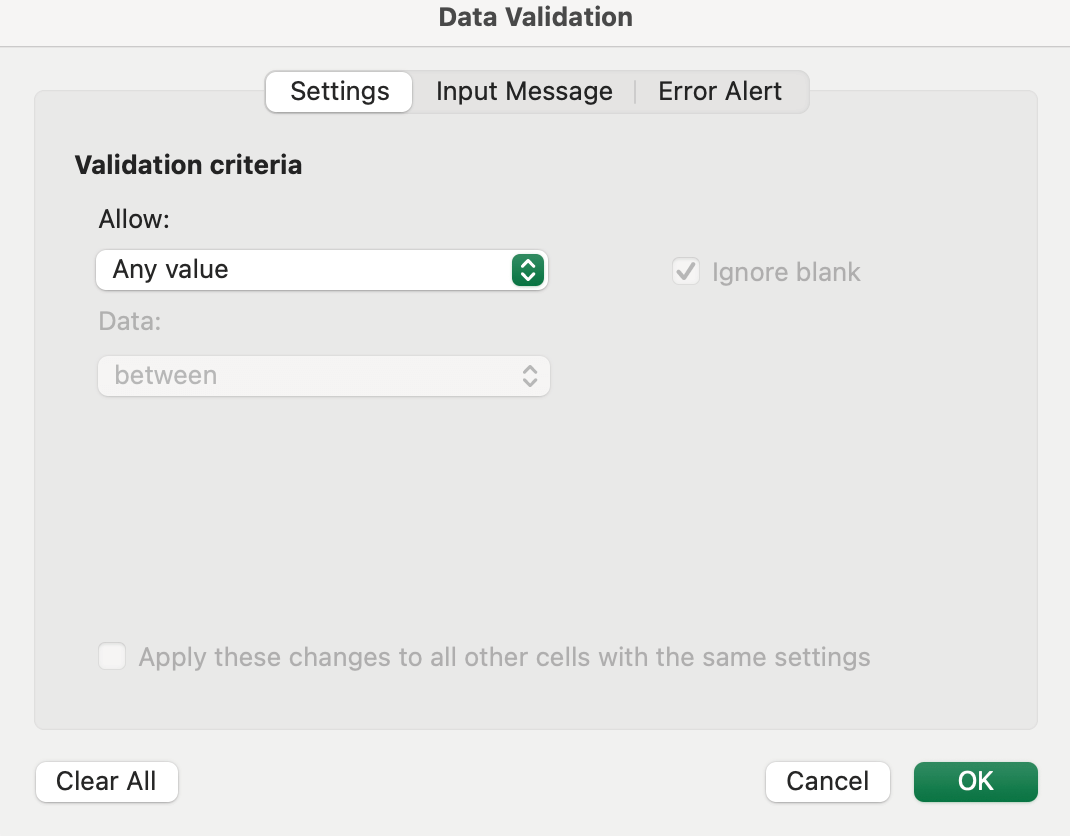Click the "Any value" text in Allow box

[171, 270]
